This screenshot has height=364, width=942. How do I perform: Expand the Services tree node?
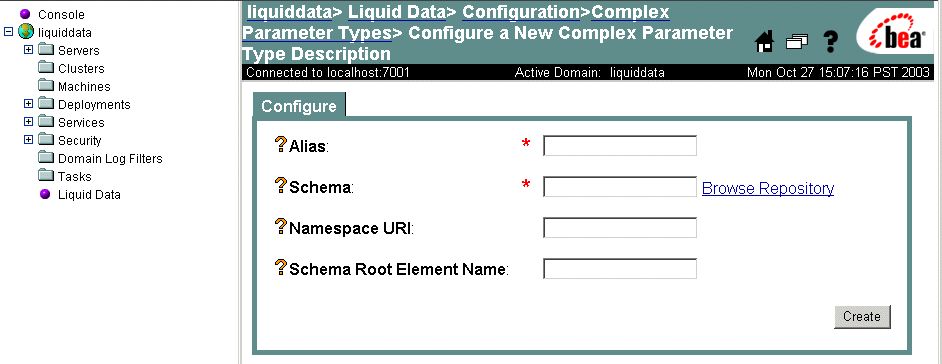(28, 122)
